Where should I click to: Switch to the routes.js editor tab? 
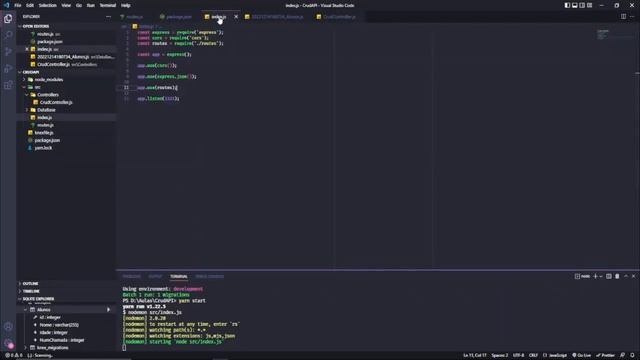(134, 17)
